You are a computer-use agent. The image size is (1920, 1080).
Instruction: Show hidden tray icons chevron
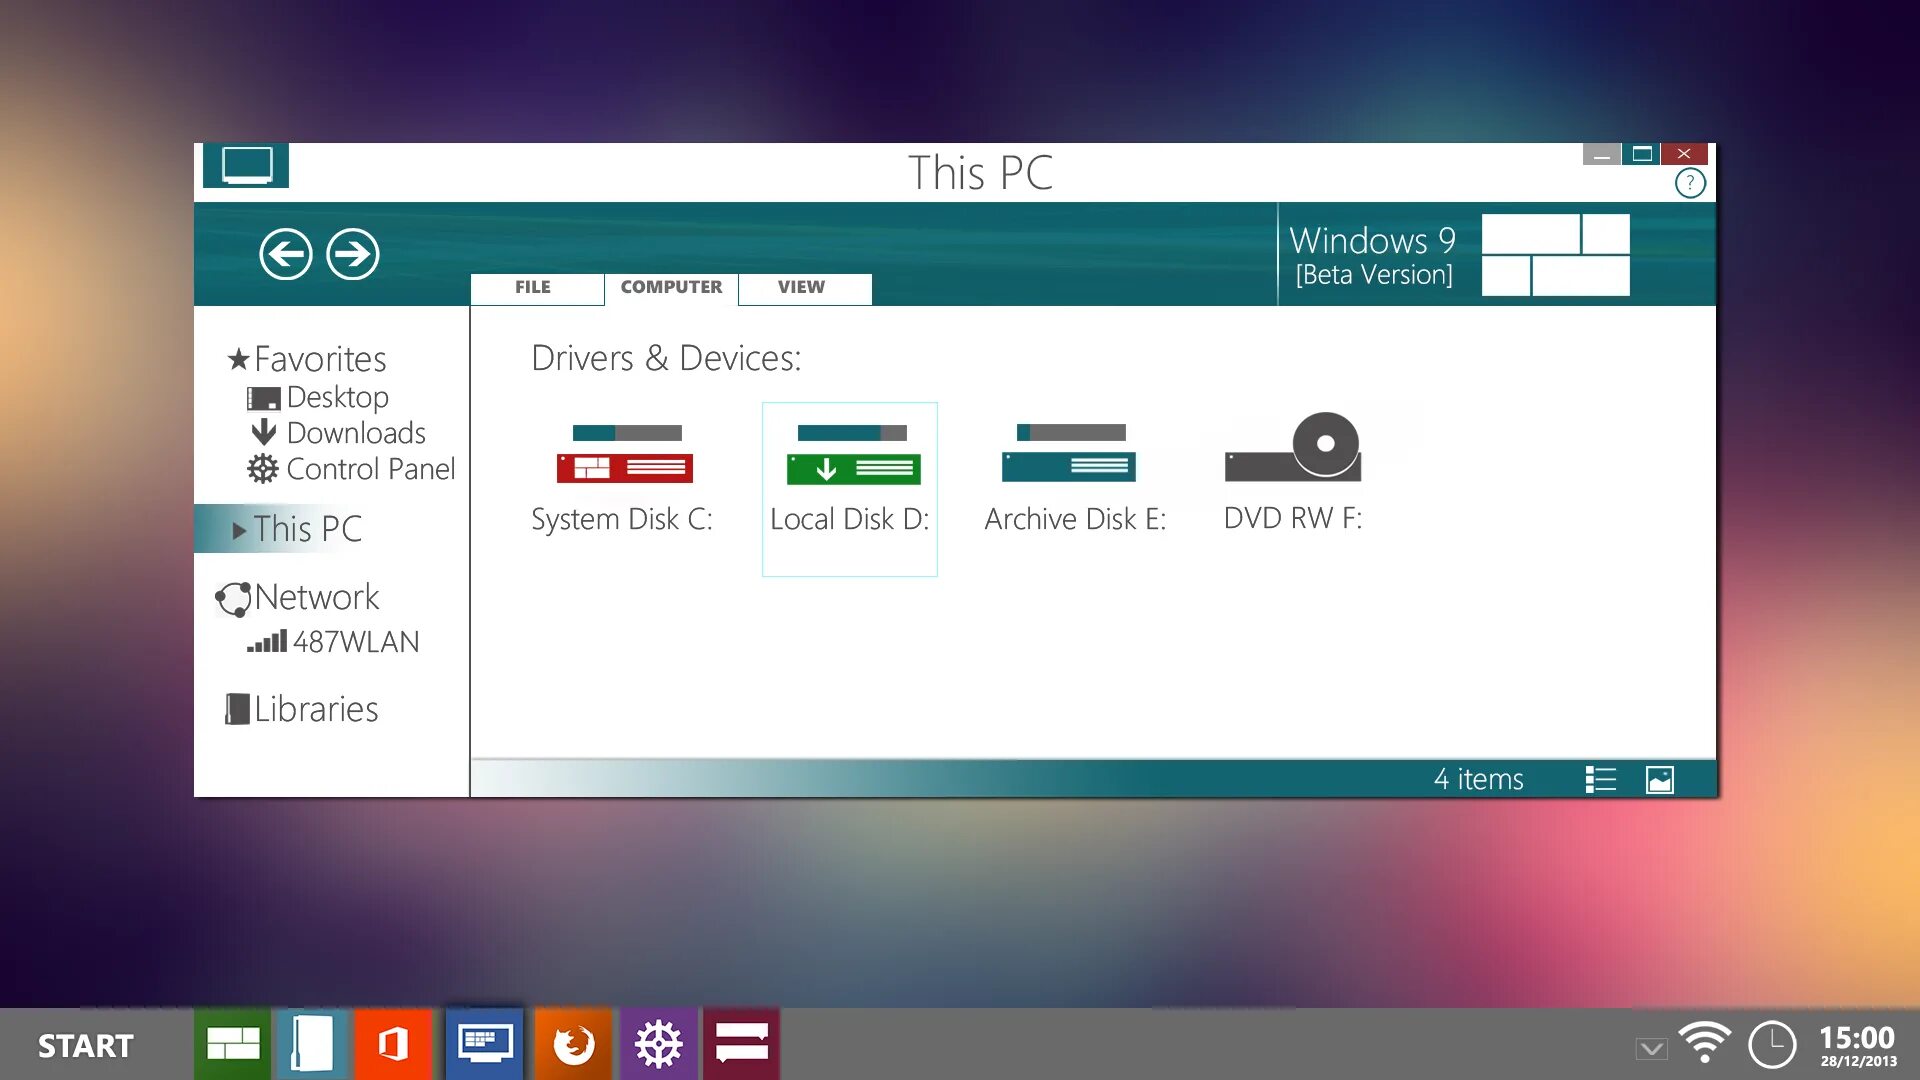tap(1652, 1048)
